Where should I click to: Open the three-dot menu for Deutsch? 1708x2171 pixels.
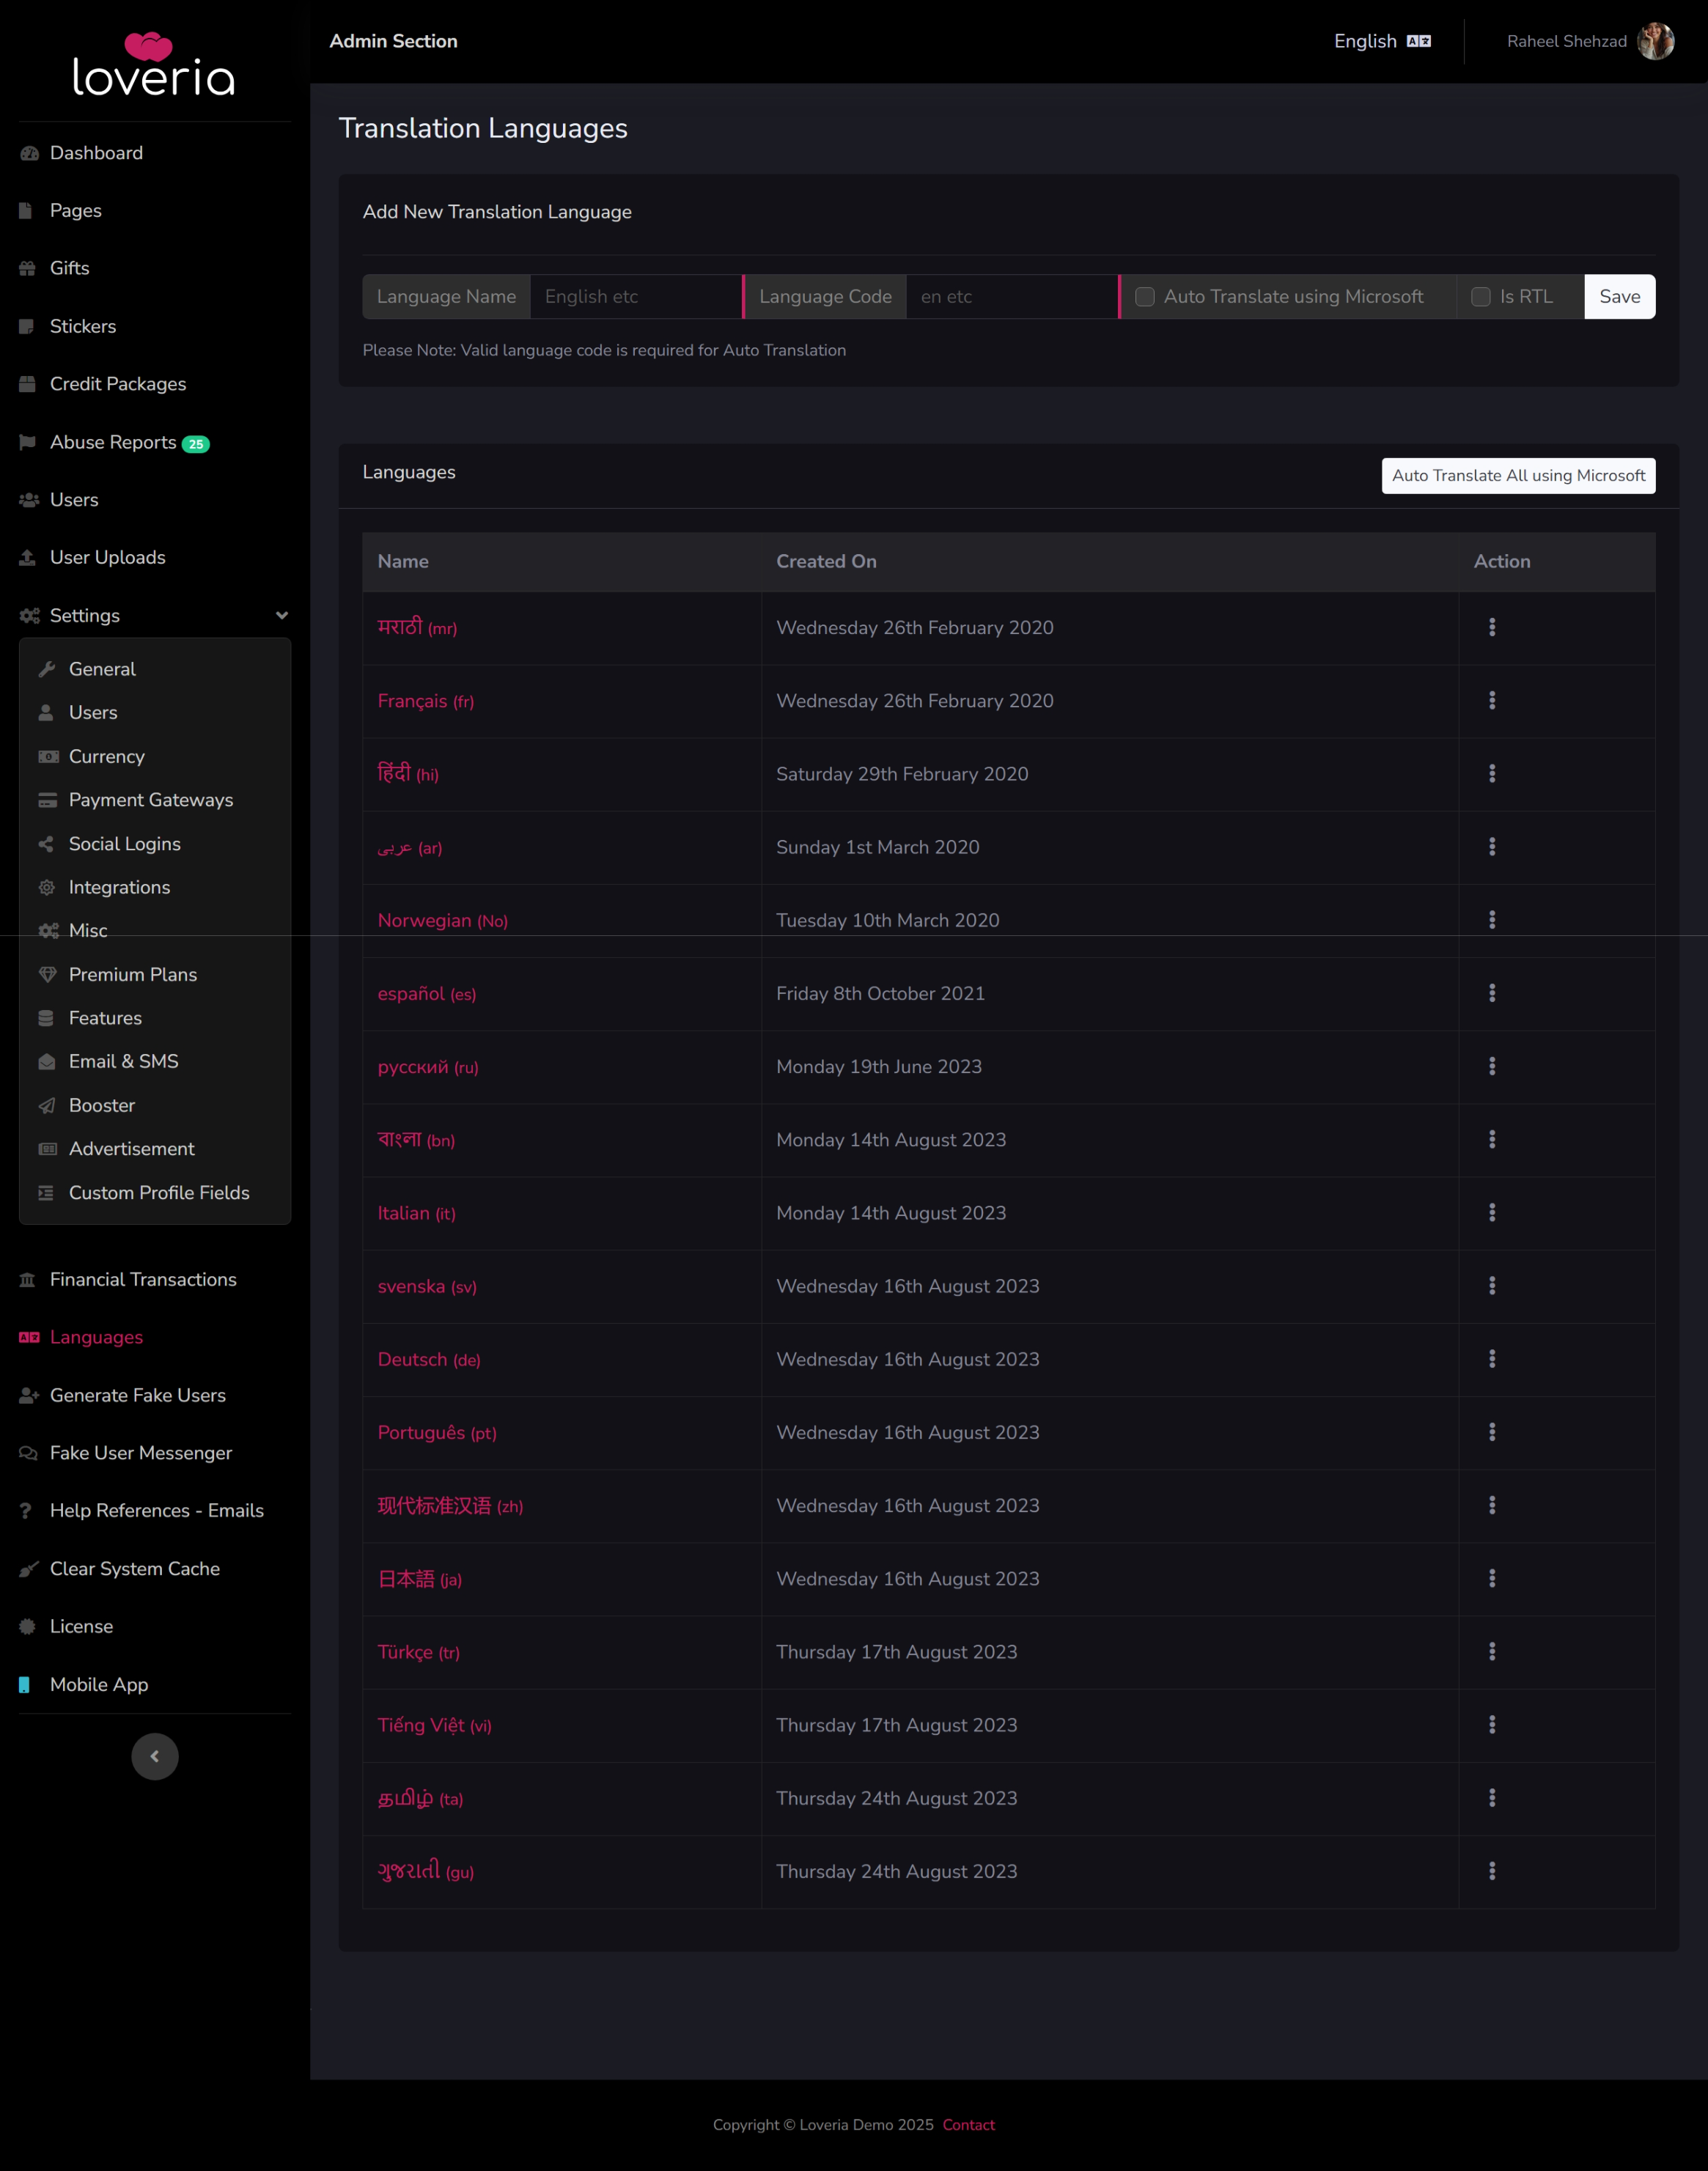click(1492, 1359)
